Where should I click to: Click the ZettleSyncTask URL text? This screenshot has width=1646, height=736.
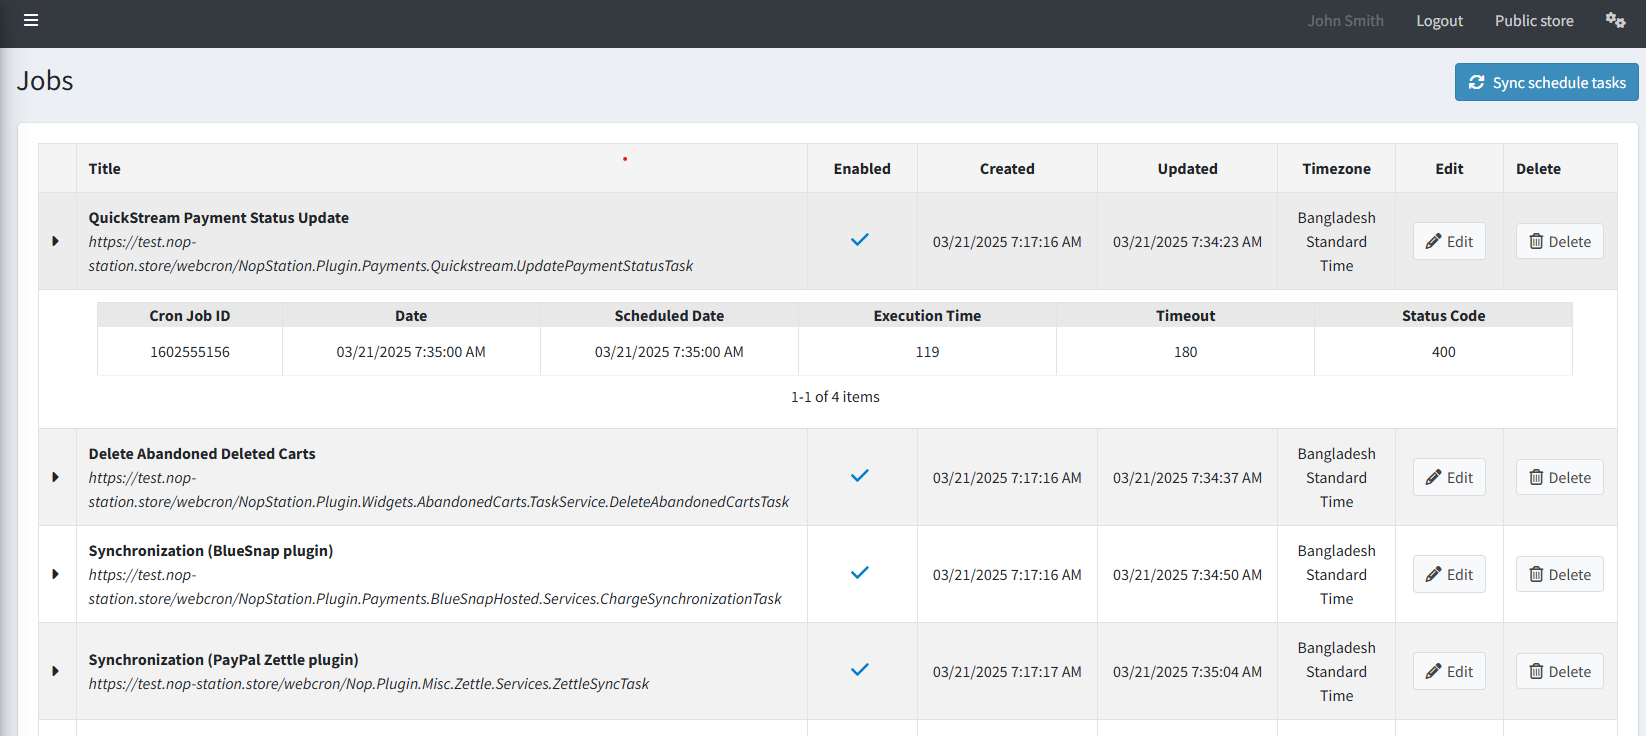coord(369,684)
